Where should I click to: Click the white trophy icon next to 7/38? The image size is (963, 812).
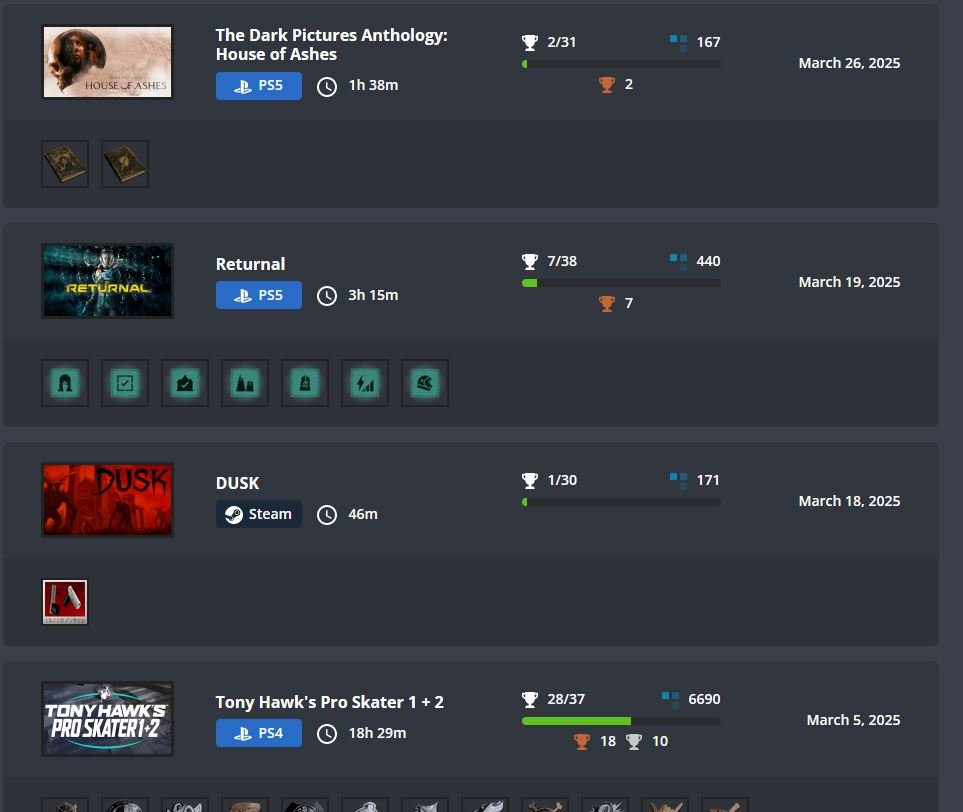click(x=529, y=262)
